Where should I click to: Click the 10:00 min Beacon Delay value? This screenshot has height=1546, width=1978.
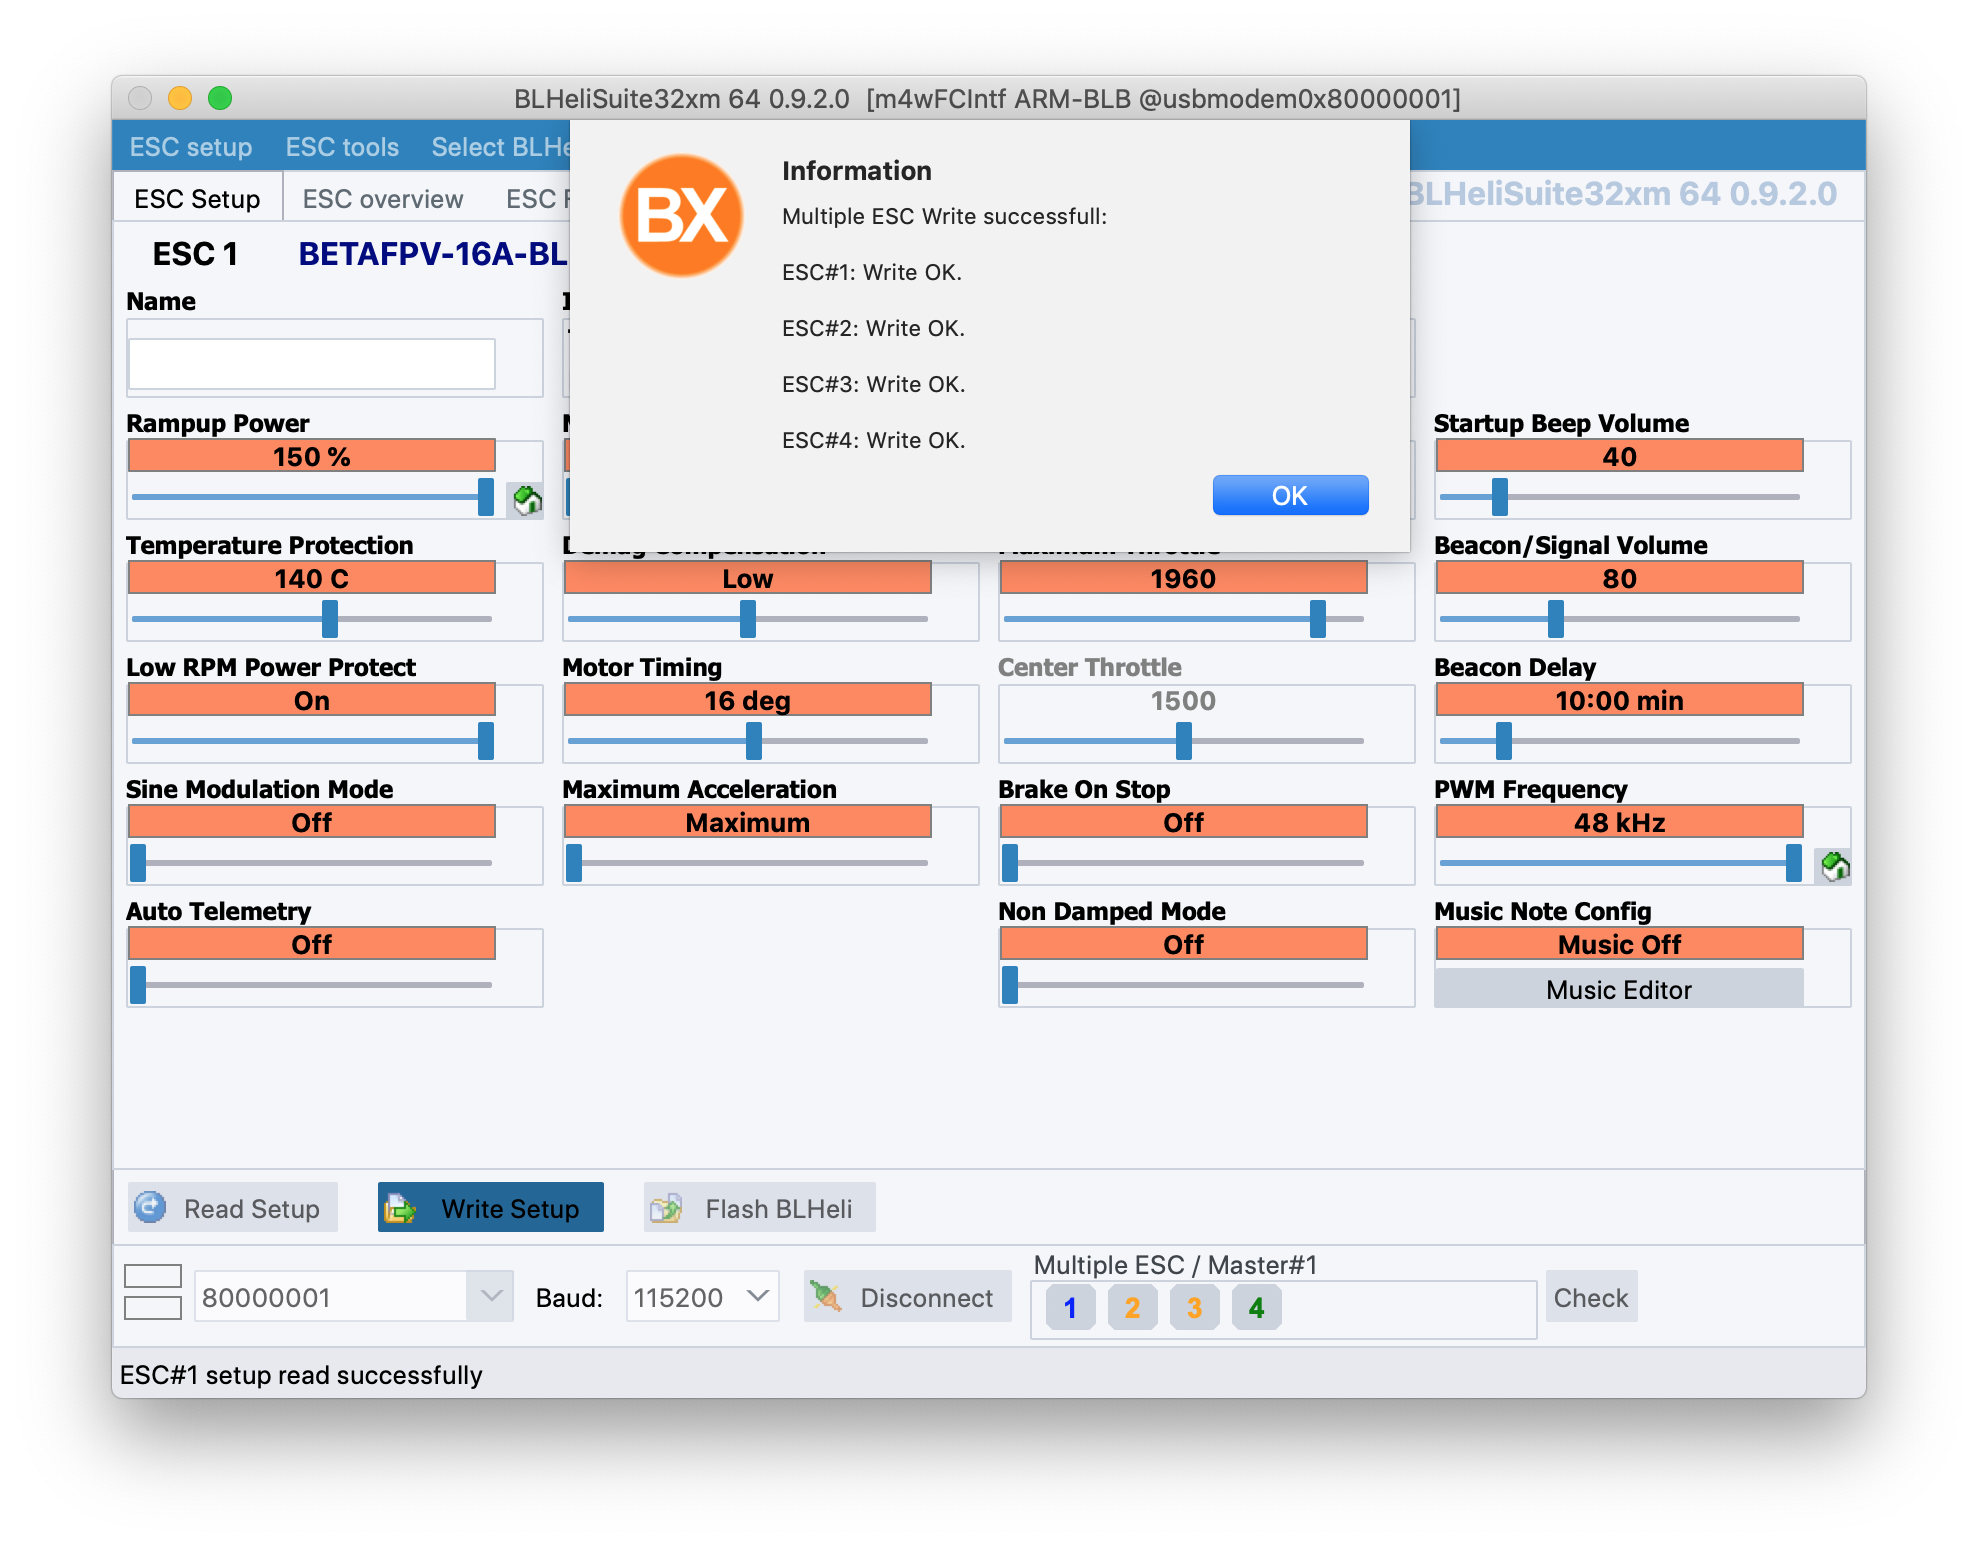tap(1619, 700)
